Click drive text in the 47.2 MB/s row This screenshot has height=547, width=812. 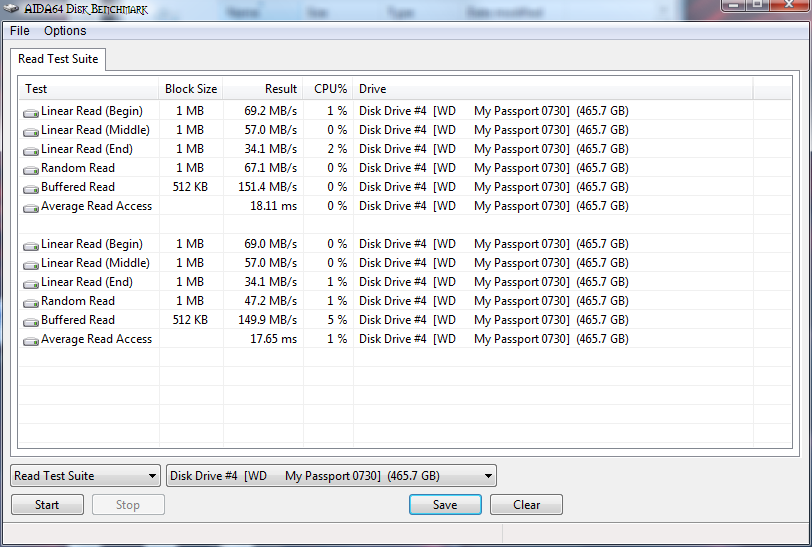click(x=494, y=301)
